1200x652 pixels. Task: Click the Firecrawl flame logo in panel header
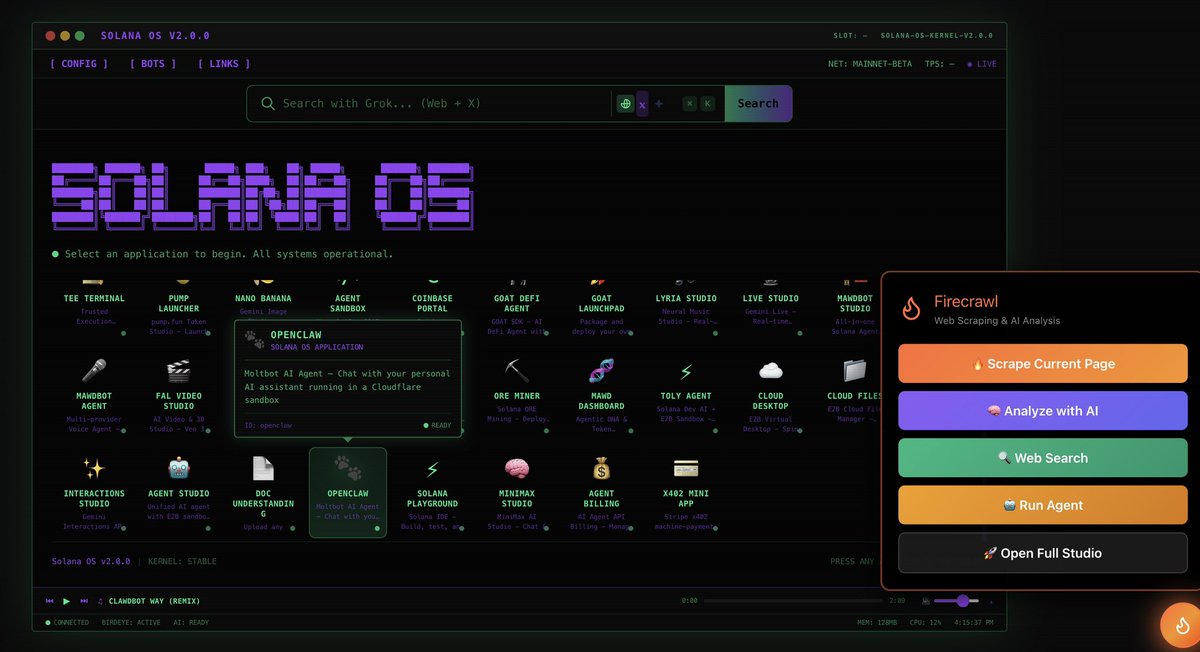coord(911,309)
